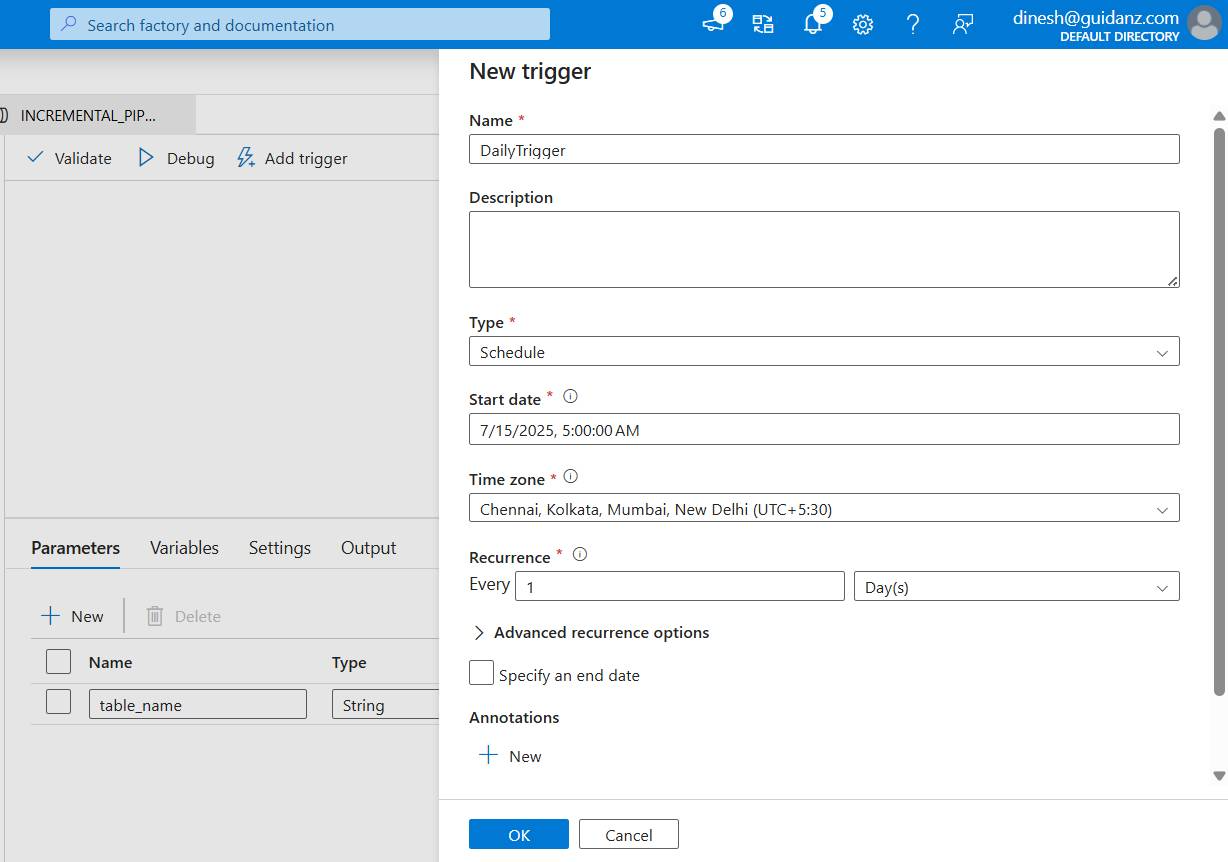Open the trigger Type dropdown showing Schedule
Viewport: 1228px width, 862px height.
coord(824,352)
